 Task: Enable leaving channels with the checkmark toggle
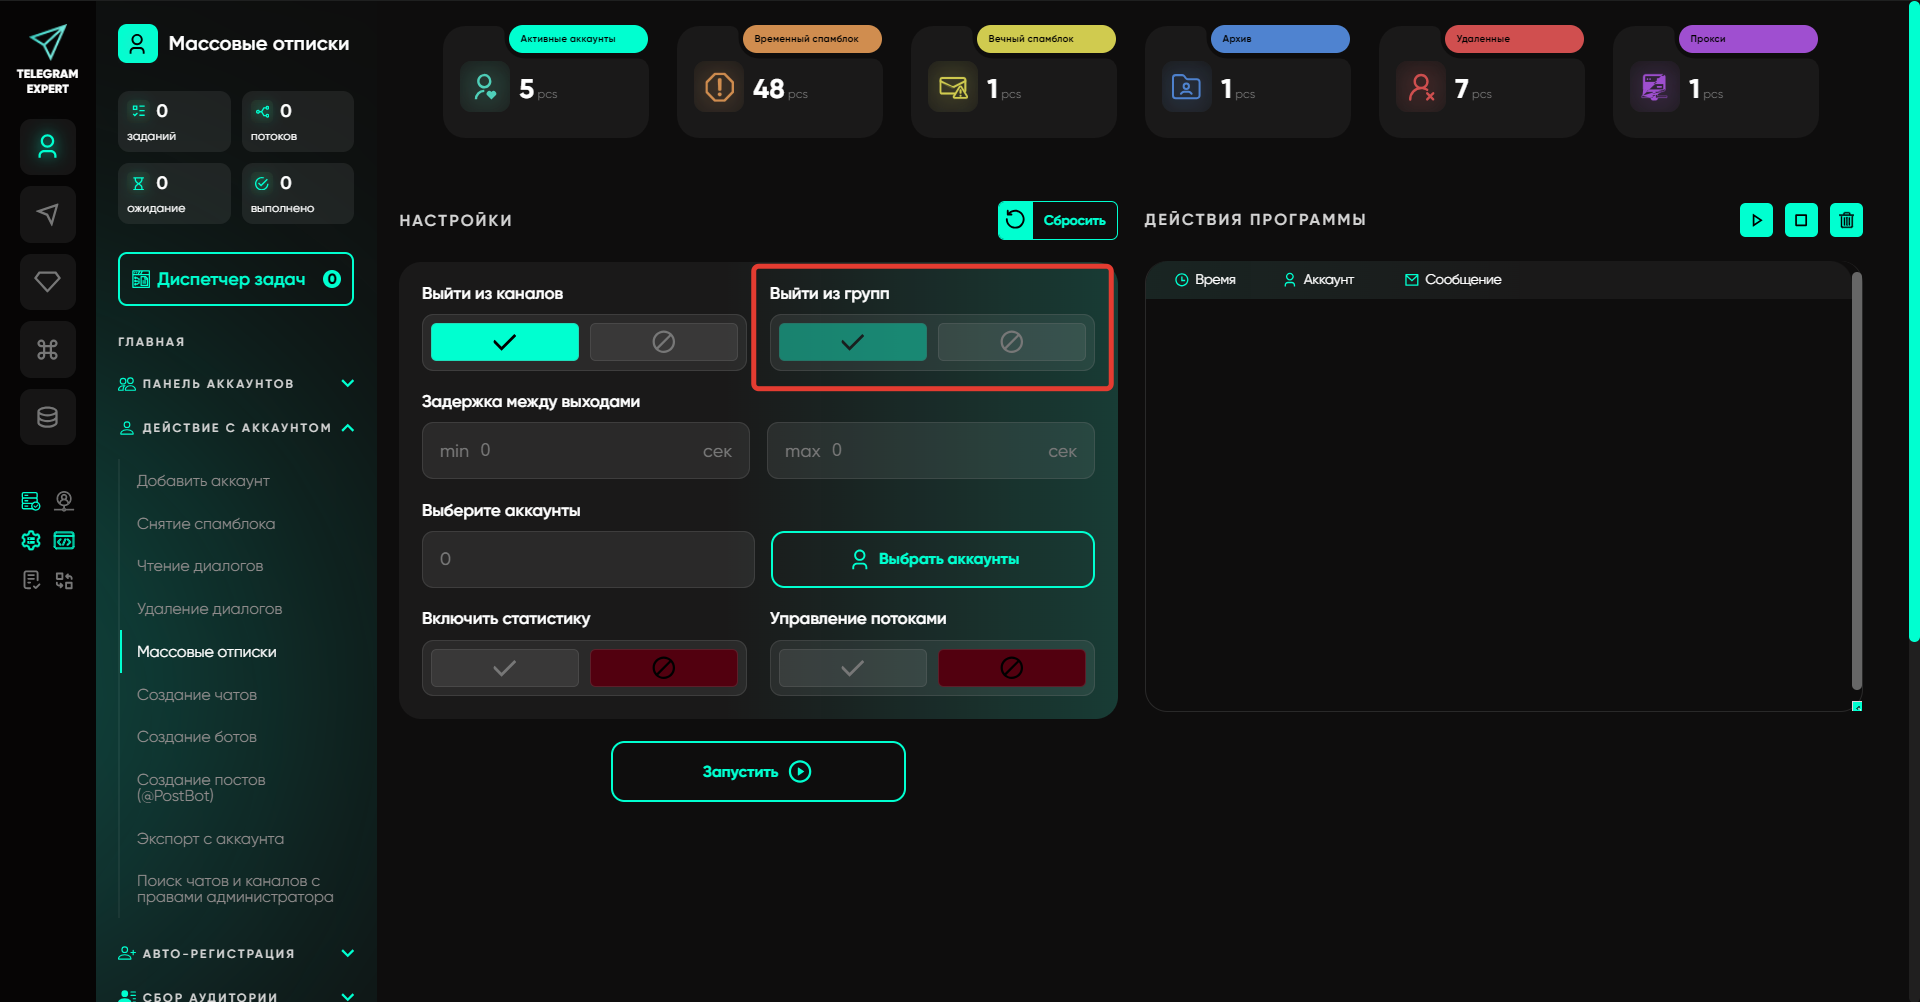(504, 342)
